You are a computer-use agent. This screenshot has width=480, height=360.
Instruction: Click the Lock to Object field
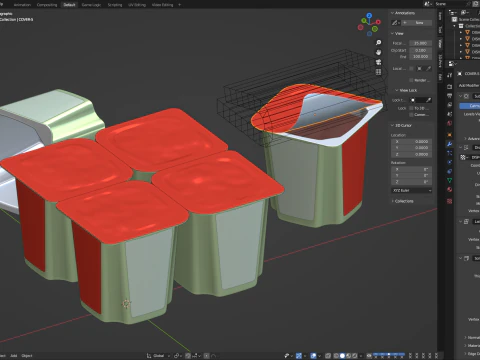[421, 100]
